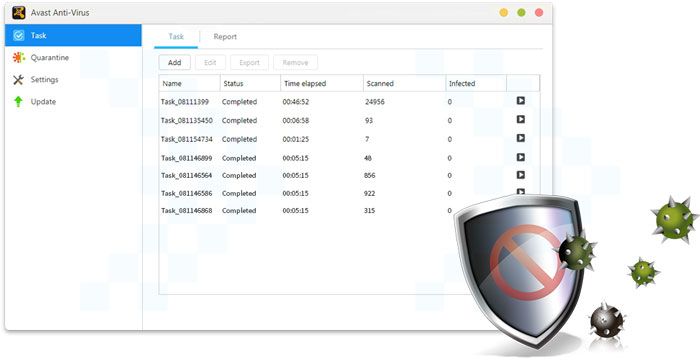Click the scanned count 856
The height and width of the screenshot is (360, 700).
pyautogui.click(x=370, y=176)
